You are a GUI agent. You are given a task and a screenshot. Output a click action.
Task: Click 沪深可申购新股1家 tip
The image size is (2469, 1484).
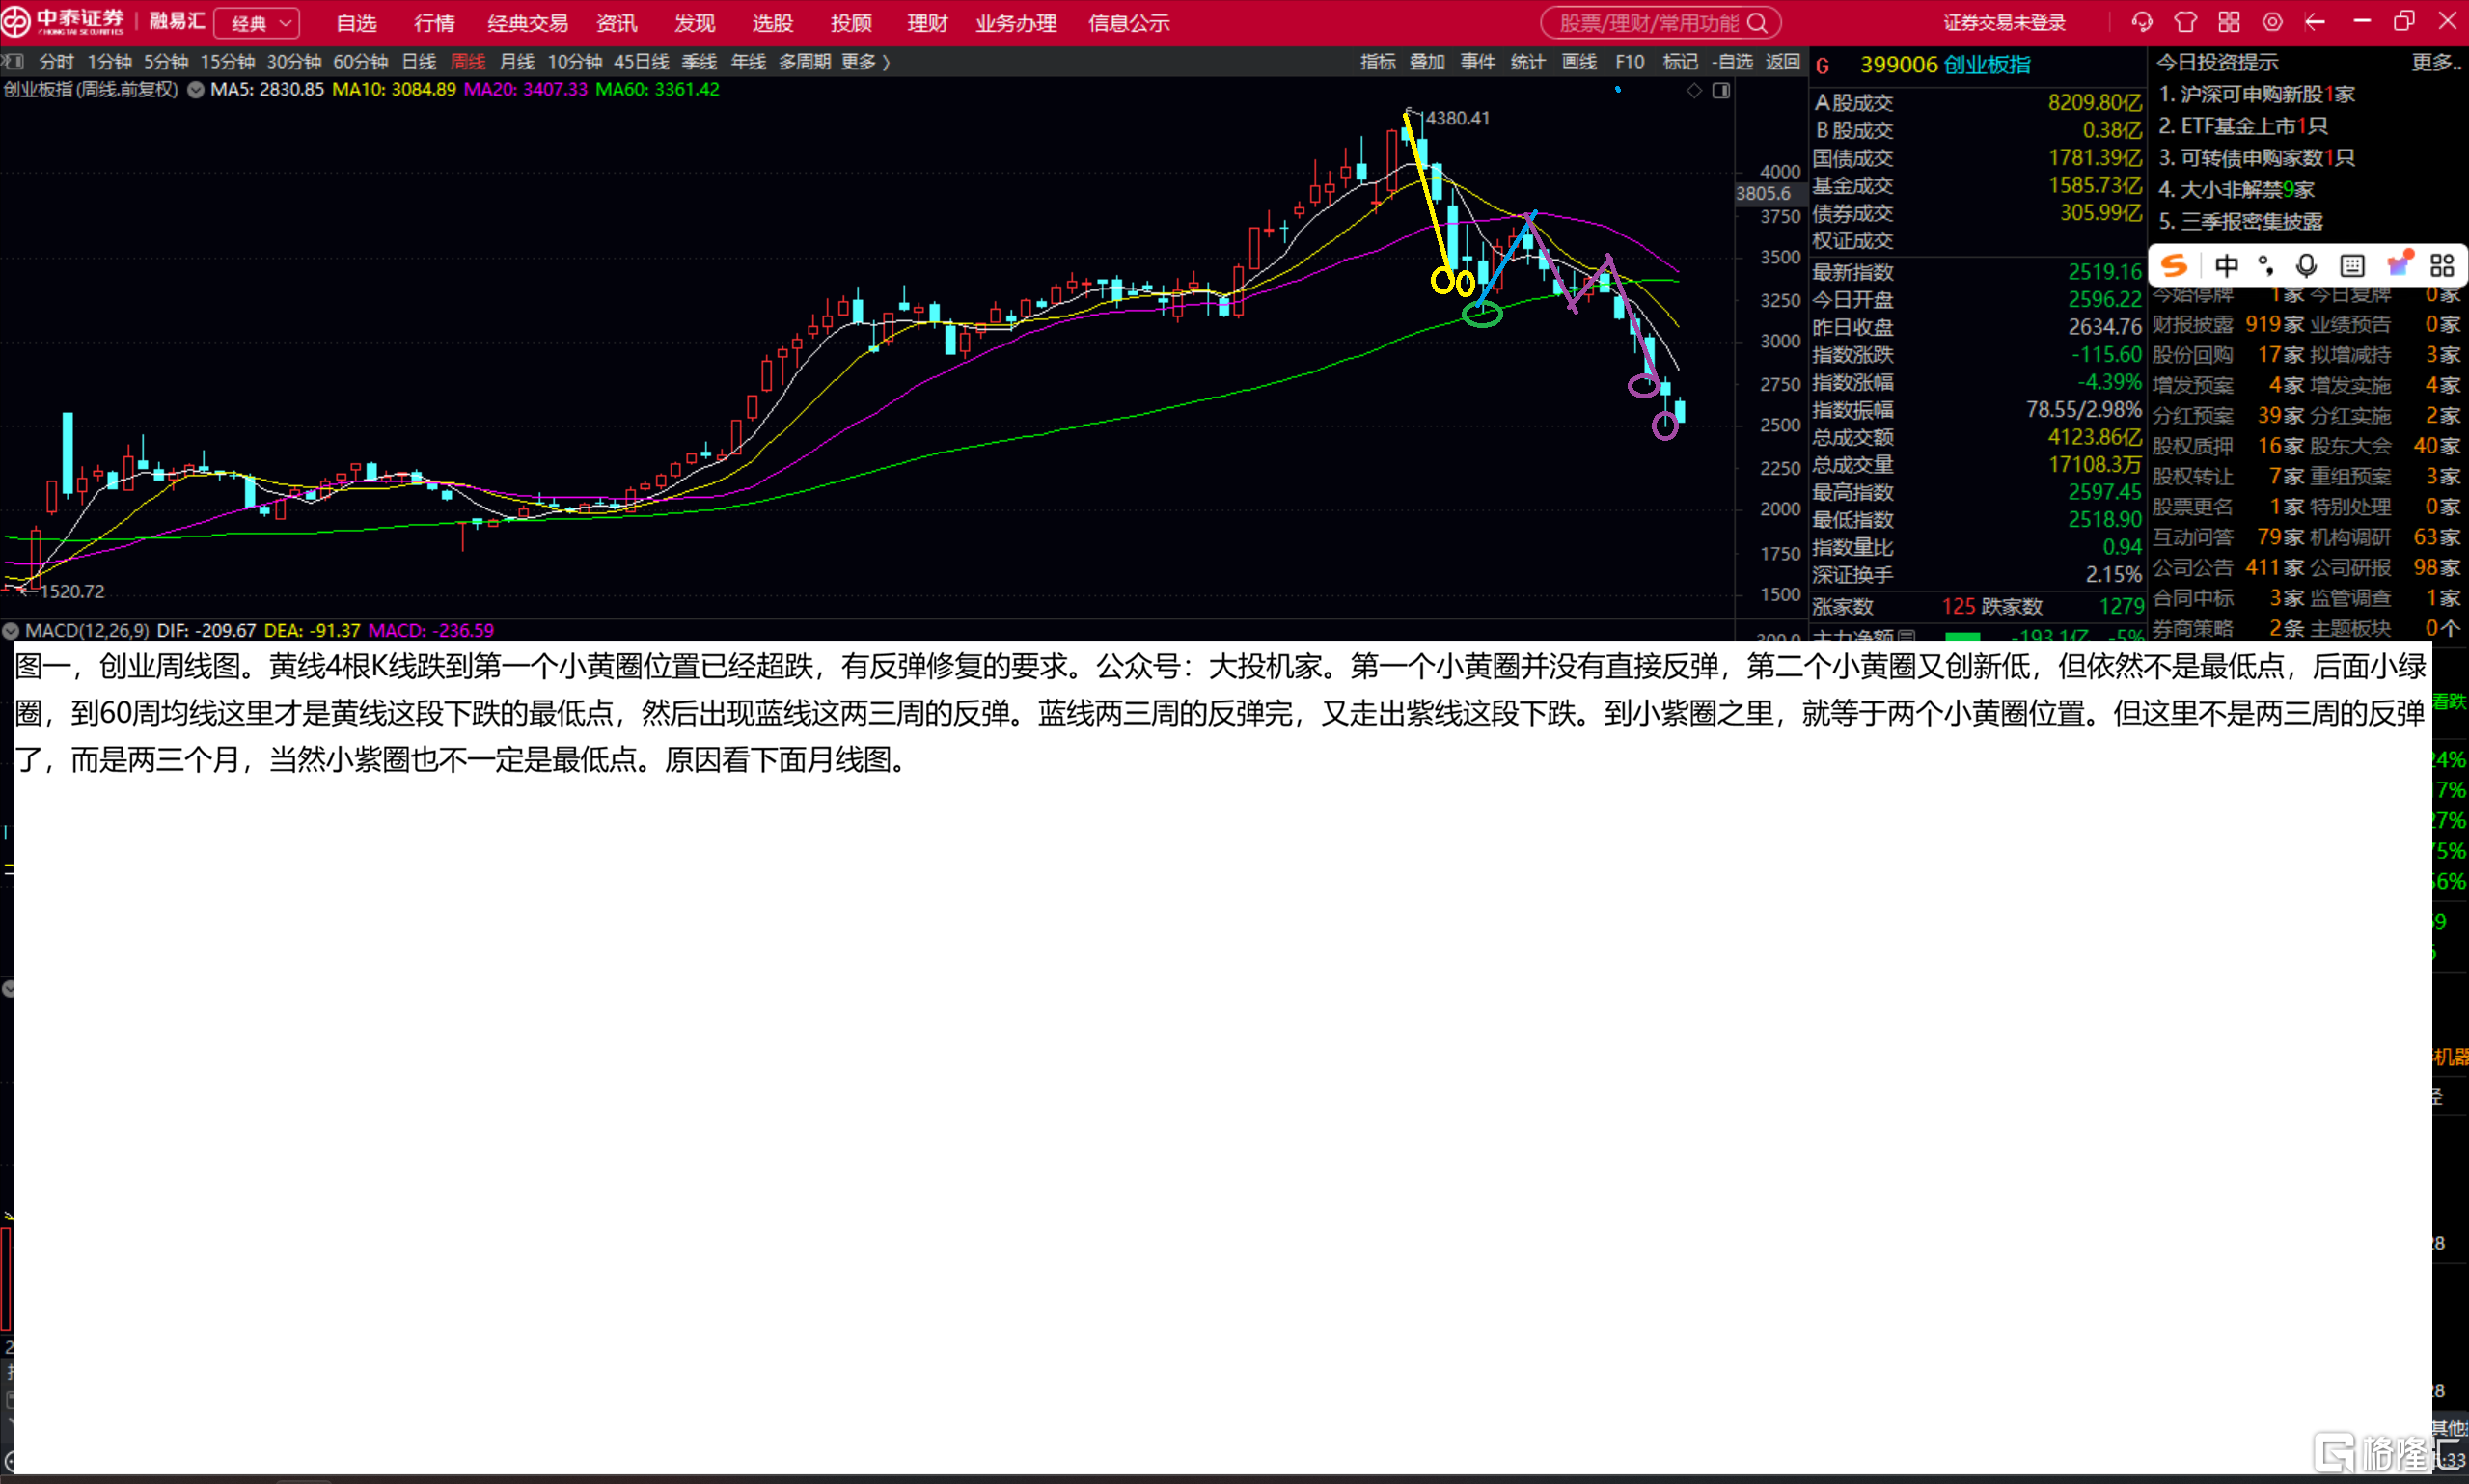(x=2256, y=94)
